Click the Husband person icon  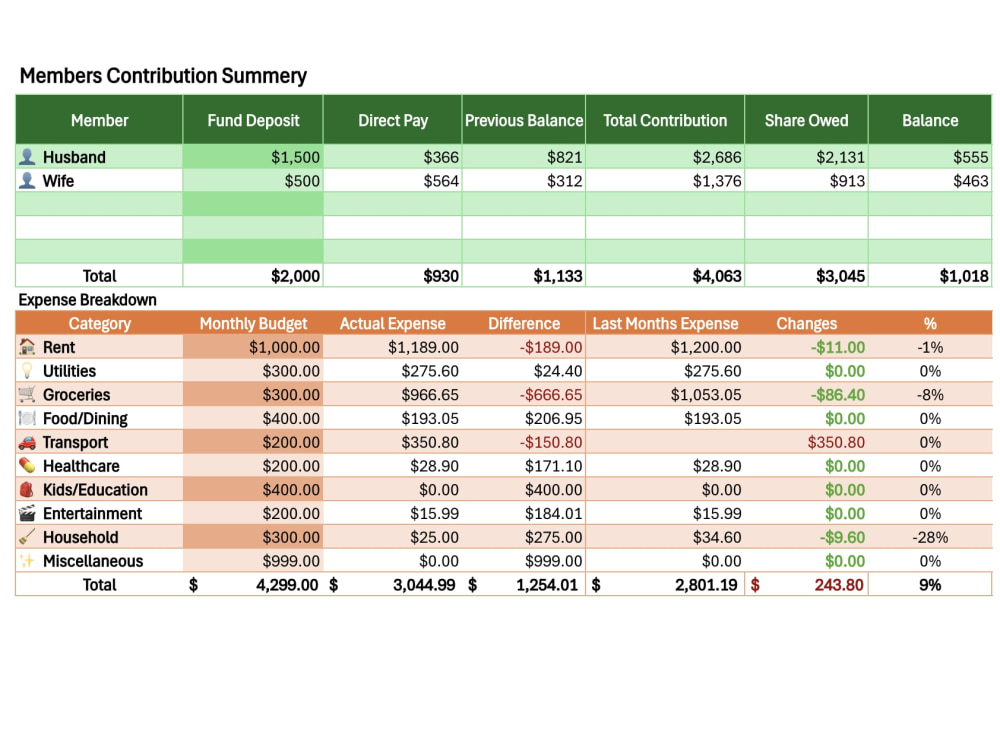[x=27, y=157]
